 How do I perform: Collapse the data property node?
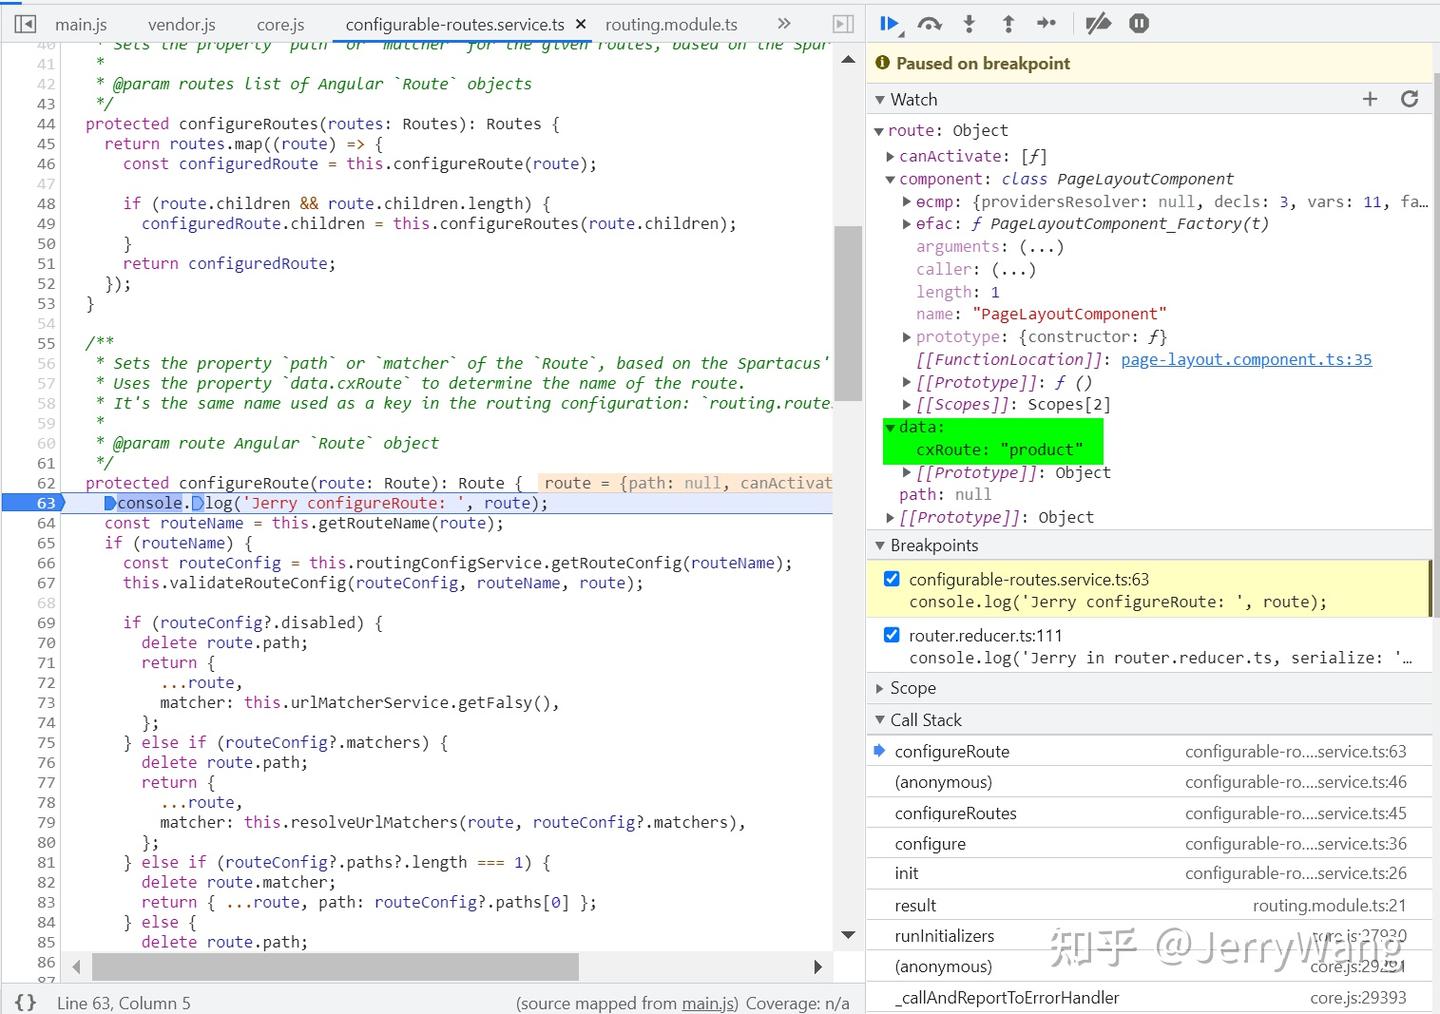coord(890,427)
